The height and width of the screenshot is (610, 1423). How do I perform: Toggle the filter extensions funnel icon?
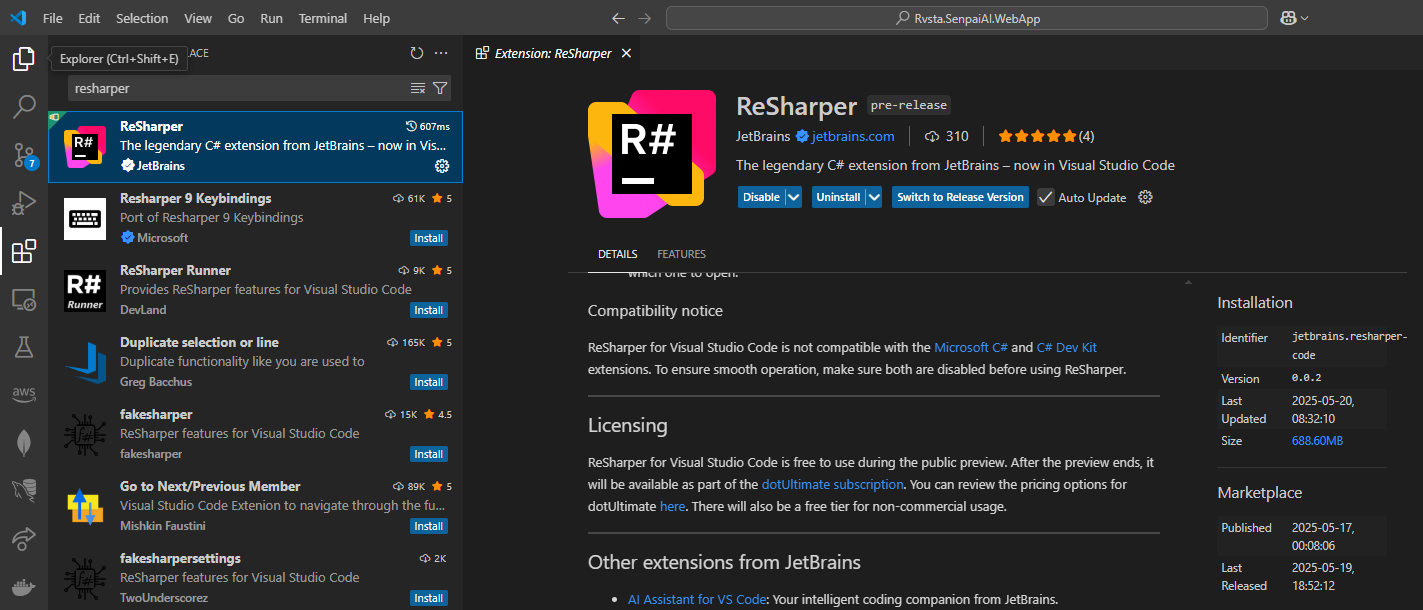[x=440, y=88]
